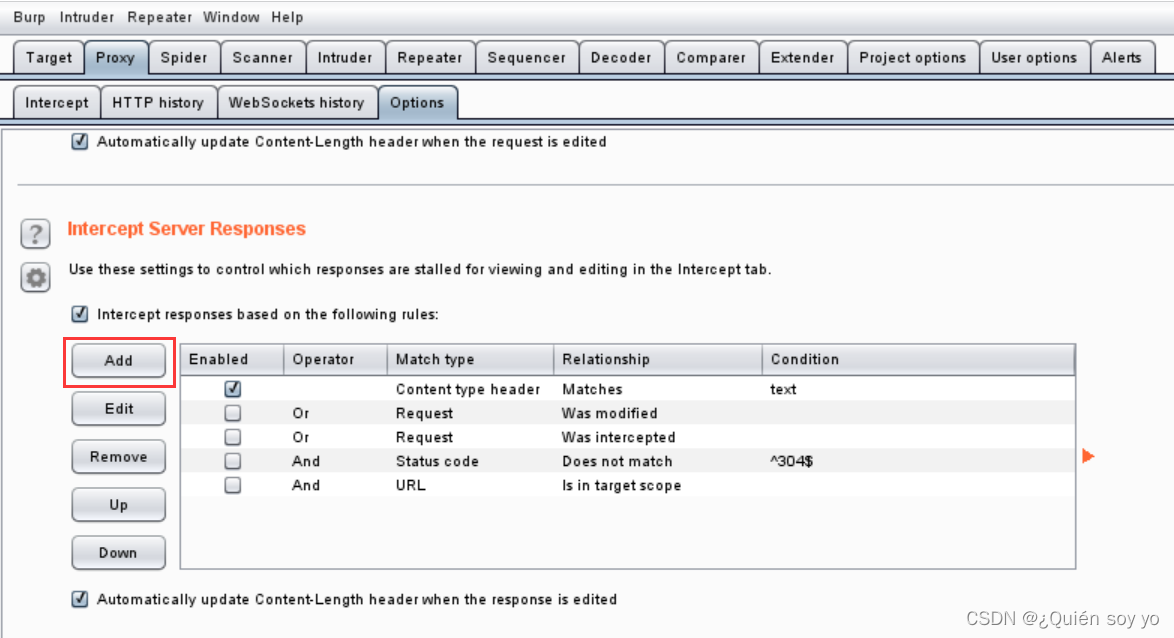Switch to the Decoder tab

point(621,58)
